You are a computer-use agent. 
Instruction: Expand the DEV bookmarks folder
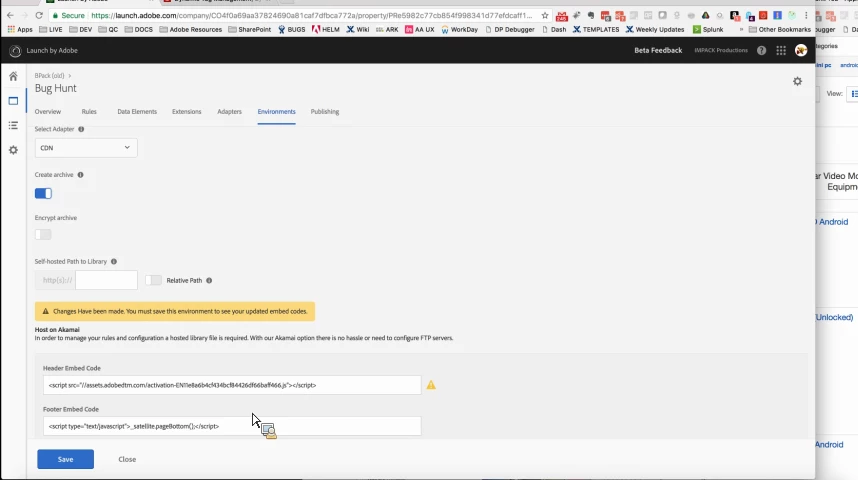pyautogui.click(x=80, y=30)
